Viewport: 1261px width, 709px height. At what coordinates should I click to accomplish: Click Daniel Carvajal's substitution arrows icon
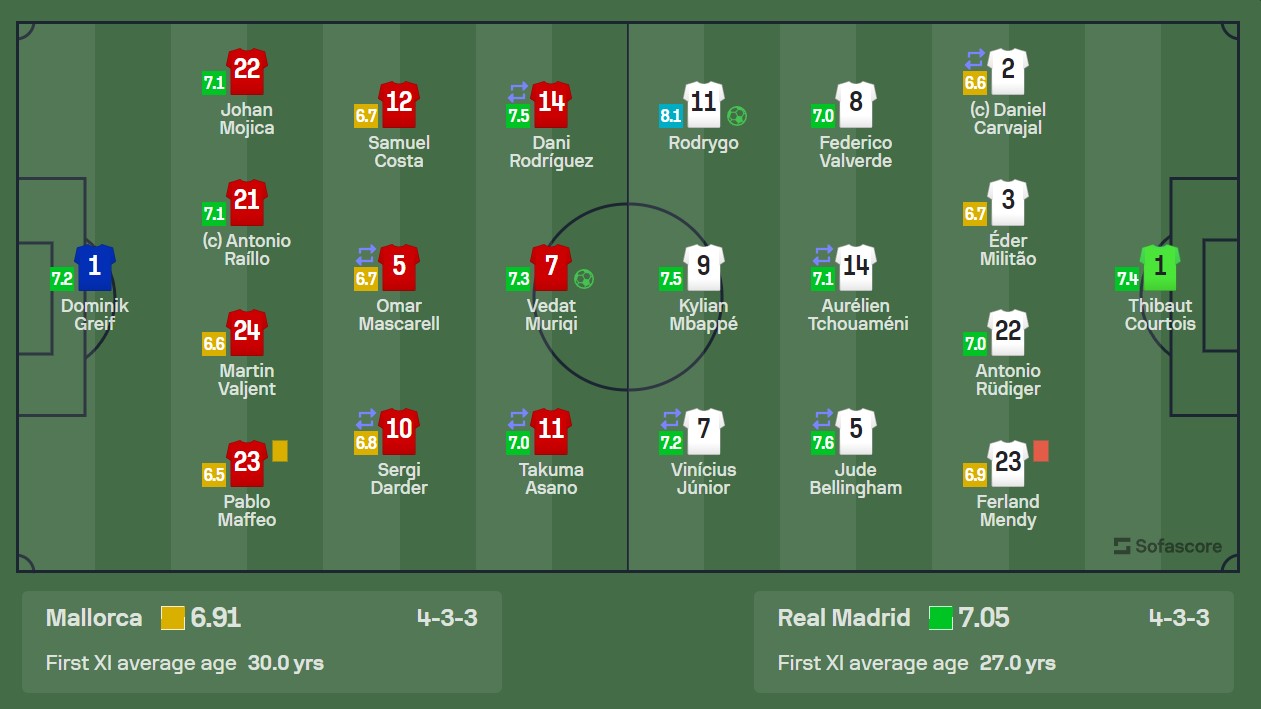[x=975, y=60]
